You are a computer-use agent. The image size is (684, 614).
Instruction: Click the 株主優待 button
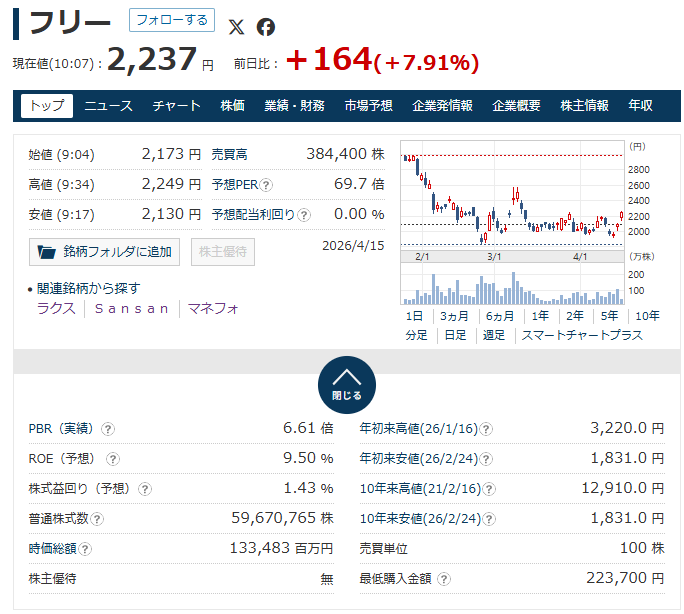(x=223, y=252)
